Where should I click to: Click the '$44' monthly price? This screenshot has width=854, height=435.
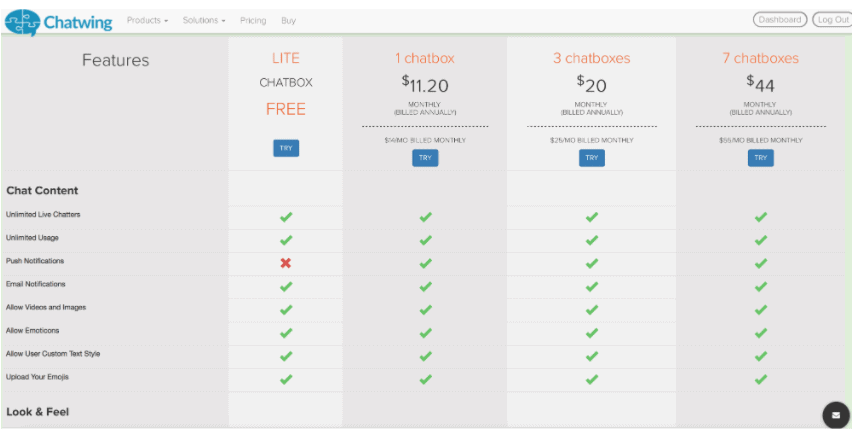pos(760,84)
